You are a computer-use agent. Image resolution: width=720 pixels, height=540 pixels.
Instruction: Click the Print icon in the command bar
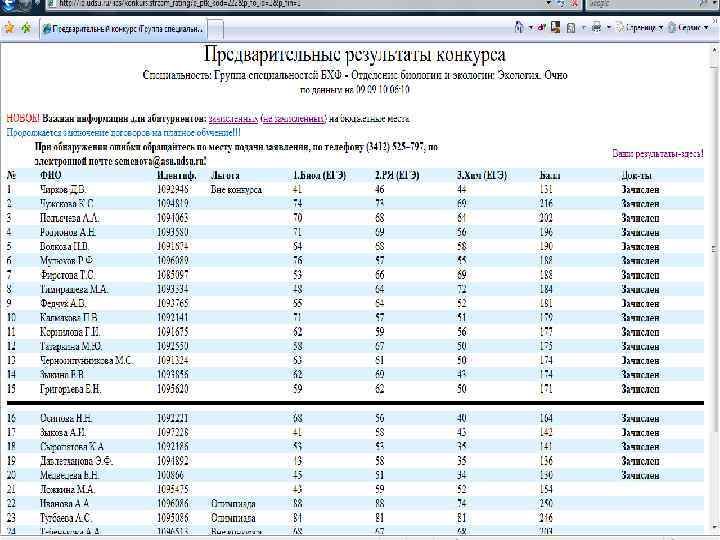596,28
